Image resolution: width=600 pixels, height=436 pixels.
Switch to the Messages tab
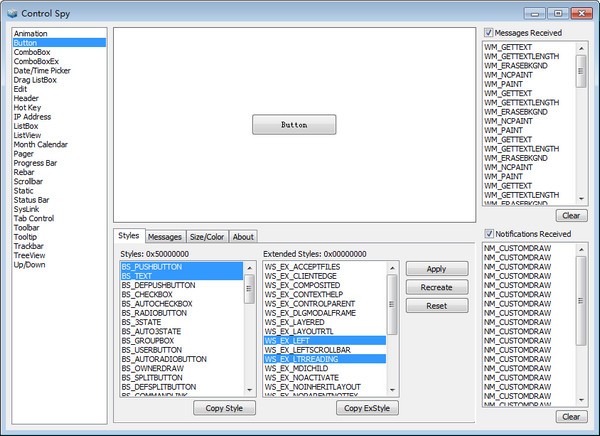165,237
